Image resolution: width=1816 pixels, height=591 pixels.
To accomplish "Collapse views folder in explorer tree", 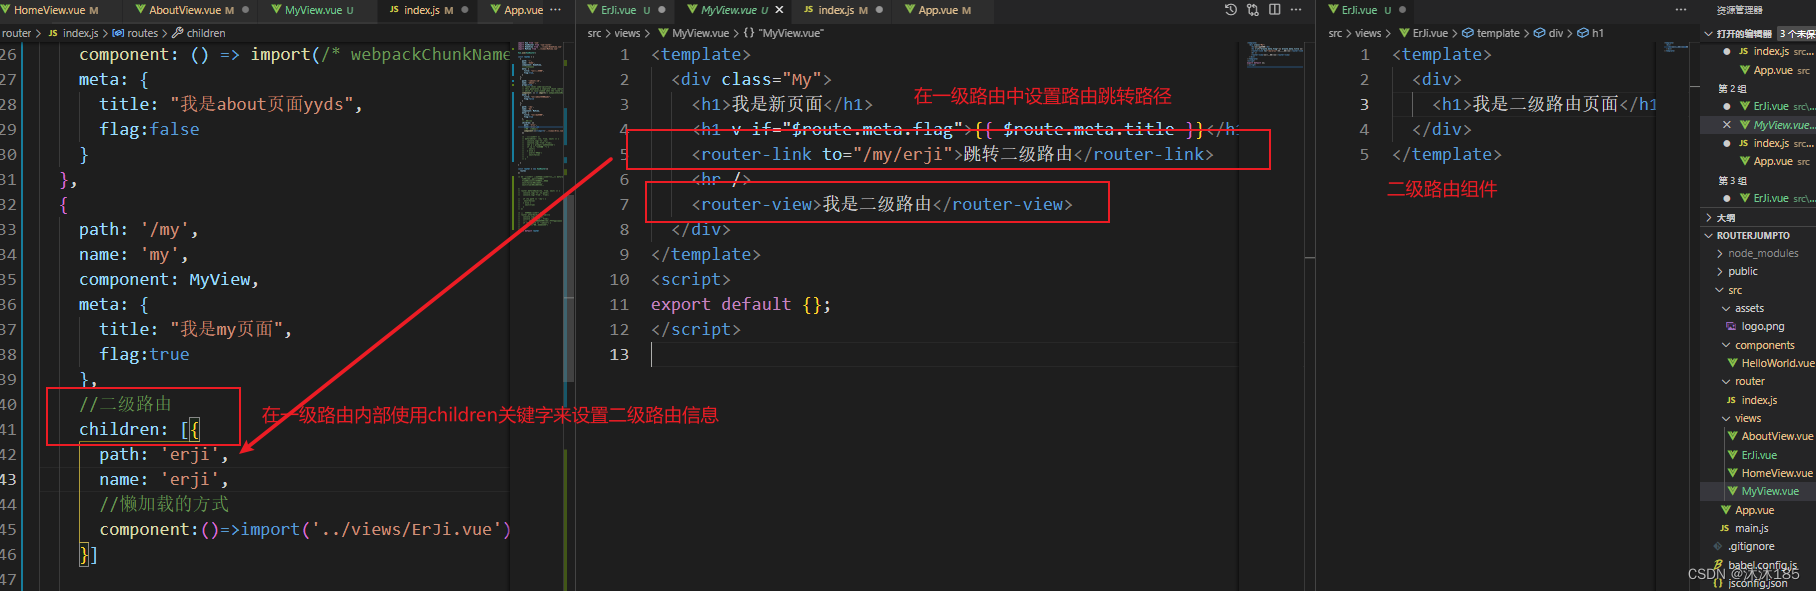I will (x=1758, y=418).
